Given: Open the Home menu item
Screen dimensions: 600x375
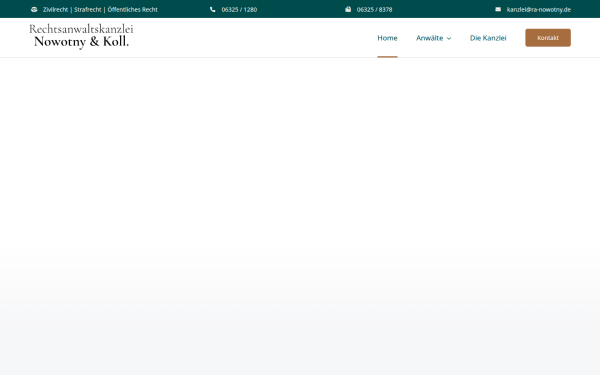Looking at the screenshot, I should [x=387, y=38].
